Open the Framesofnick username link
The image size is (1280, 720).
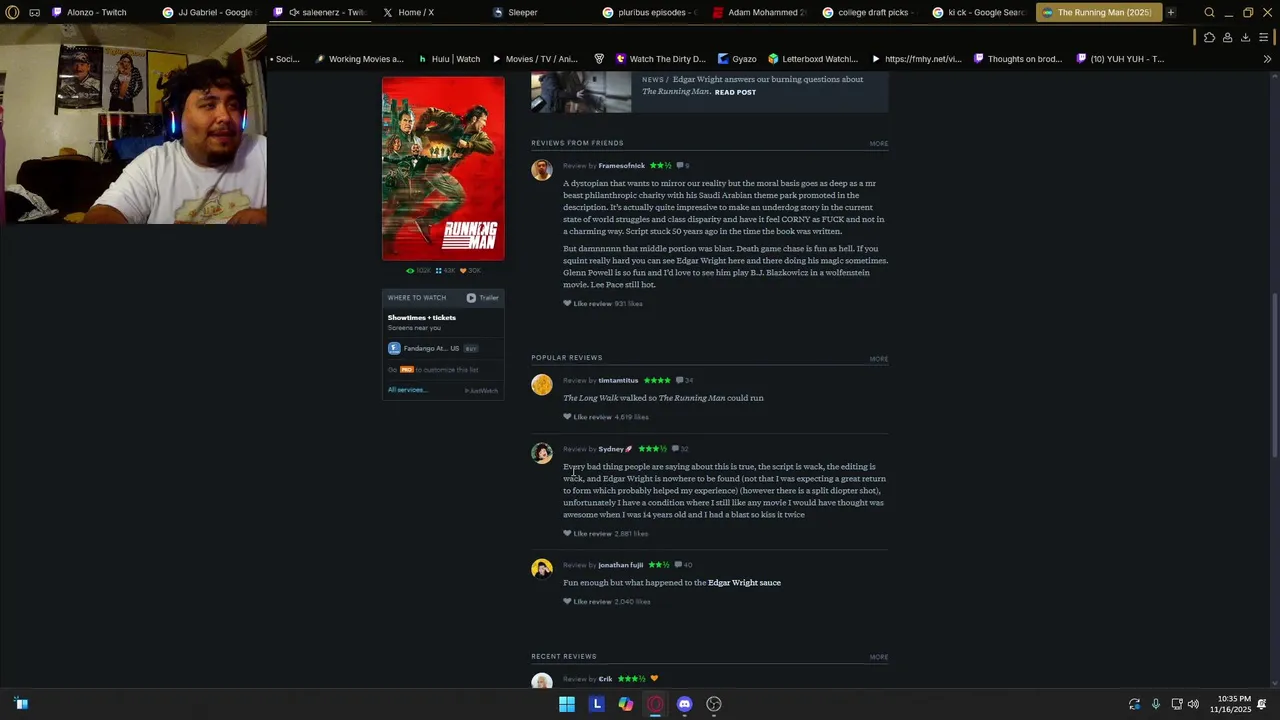621,166
